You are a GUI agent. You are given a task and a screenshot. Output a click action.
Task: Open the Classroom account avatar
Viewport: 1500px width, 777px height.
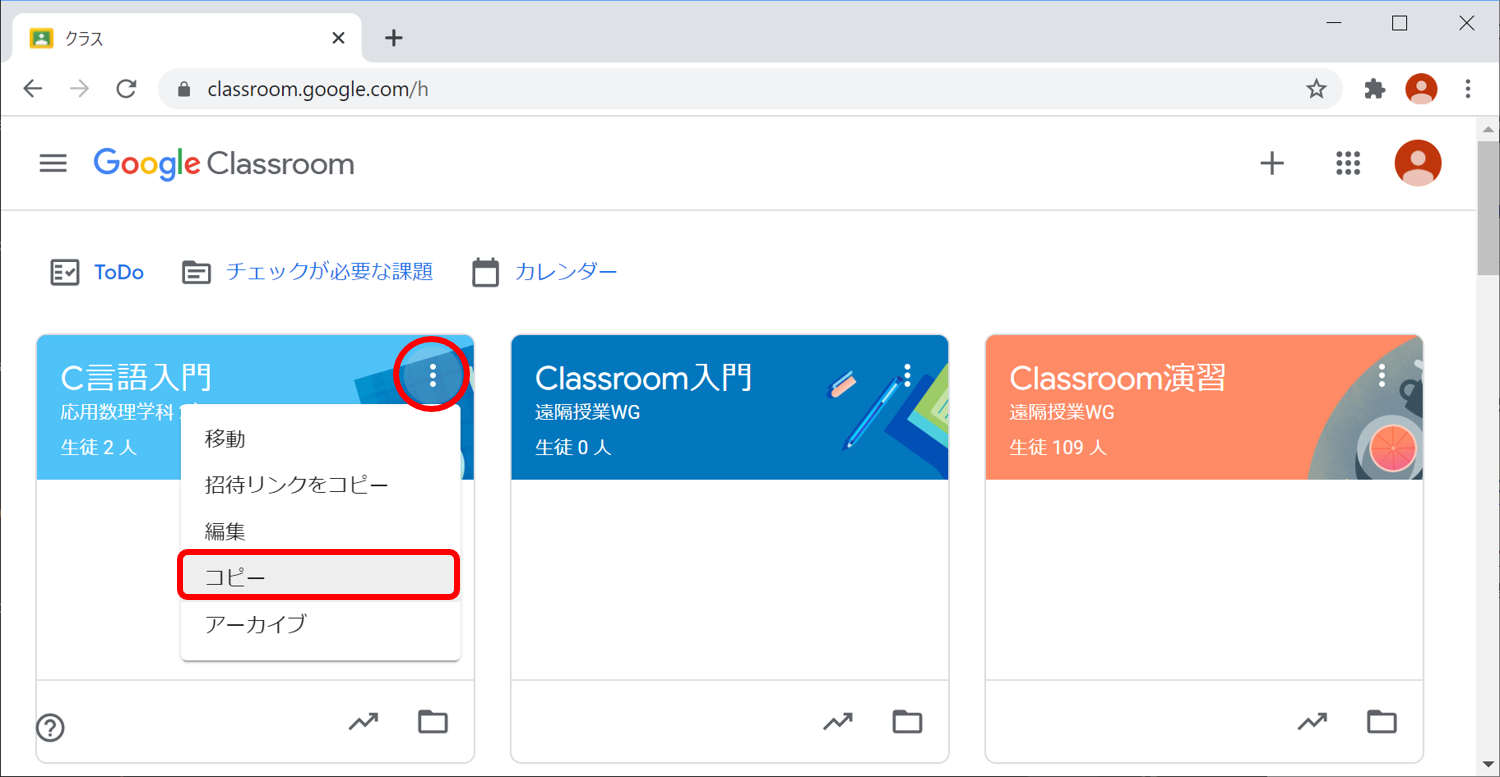click(1418, 163)
